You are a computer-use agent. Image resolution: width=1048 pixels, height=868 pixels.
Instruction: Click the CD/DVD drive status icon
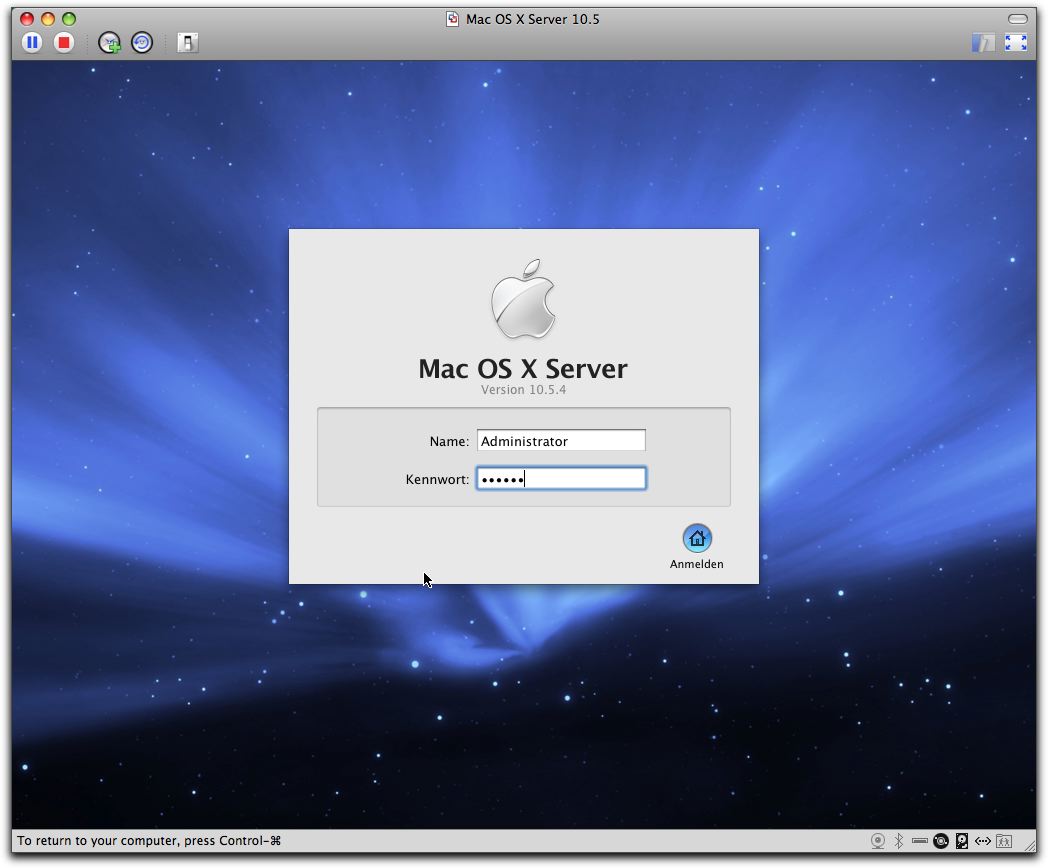click(940, 841)
